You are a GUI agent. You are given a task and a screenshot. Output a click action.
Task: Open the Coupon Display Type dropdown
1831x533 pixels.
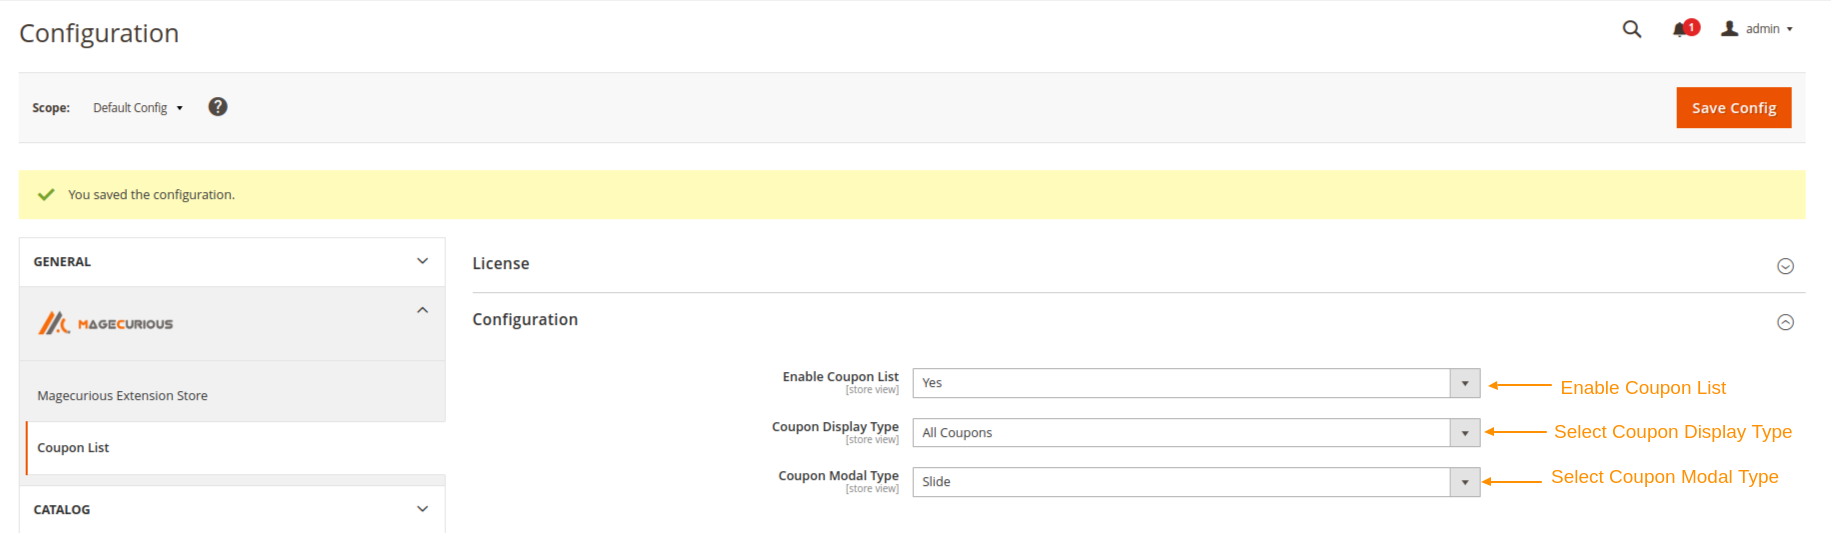[1196, 433]
